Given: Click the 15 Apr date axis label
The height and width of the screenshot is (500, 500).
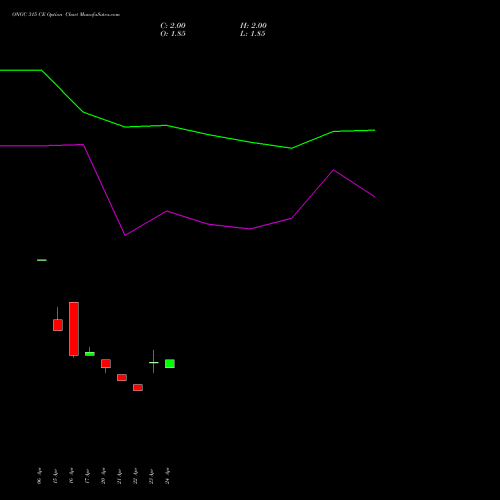Looking at the screenshot, I should [55, 476].
